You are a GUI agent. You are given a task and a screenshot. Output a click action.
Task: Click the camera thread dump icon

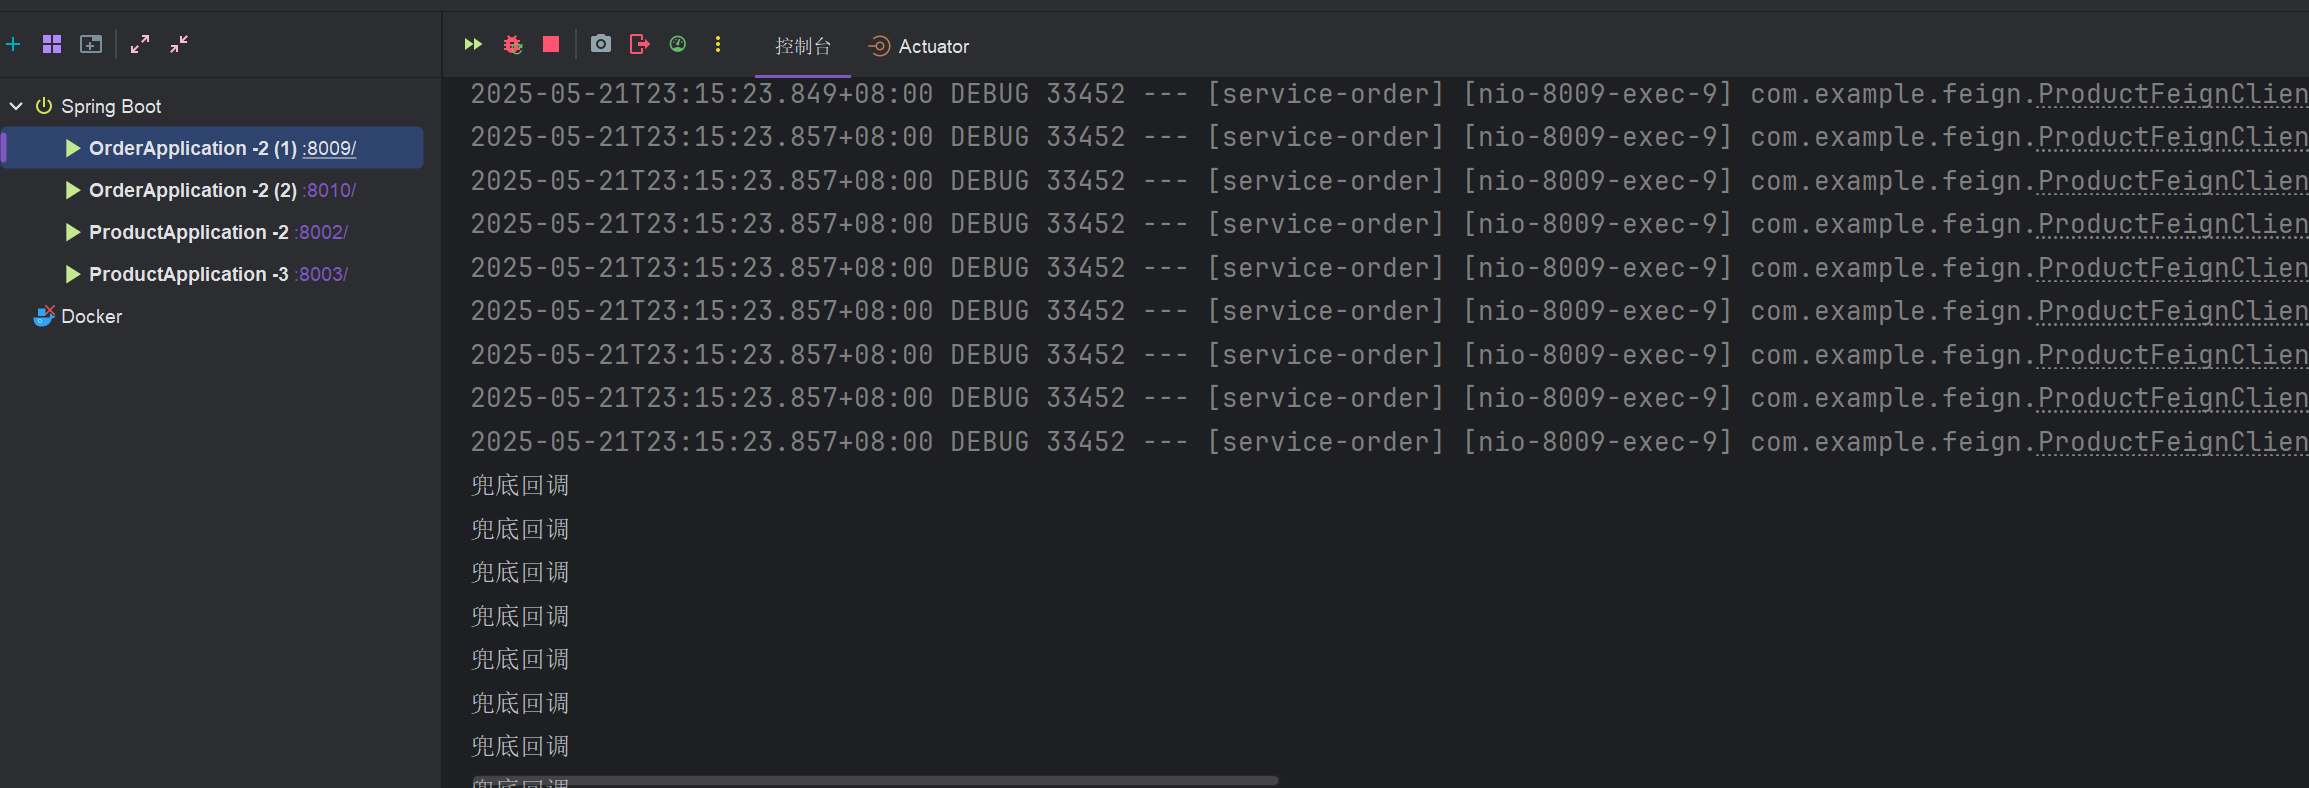(600, 44)
